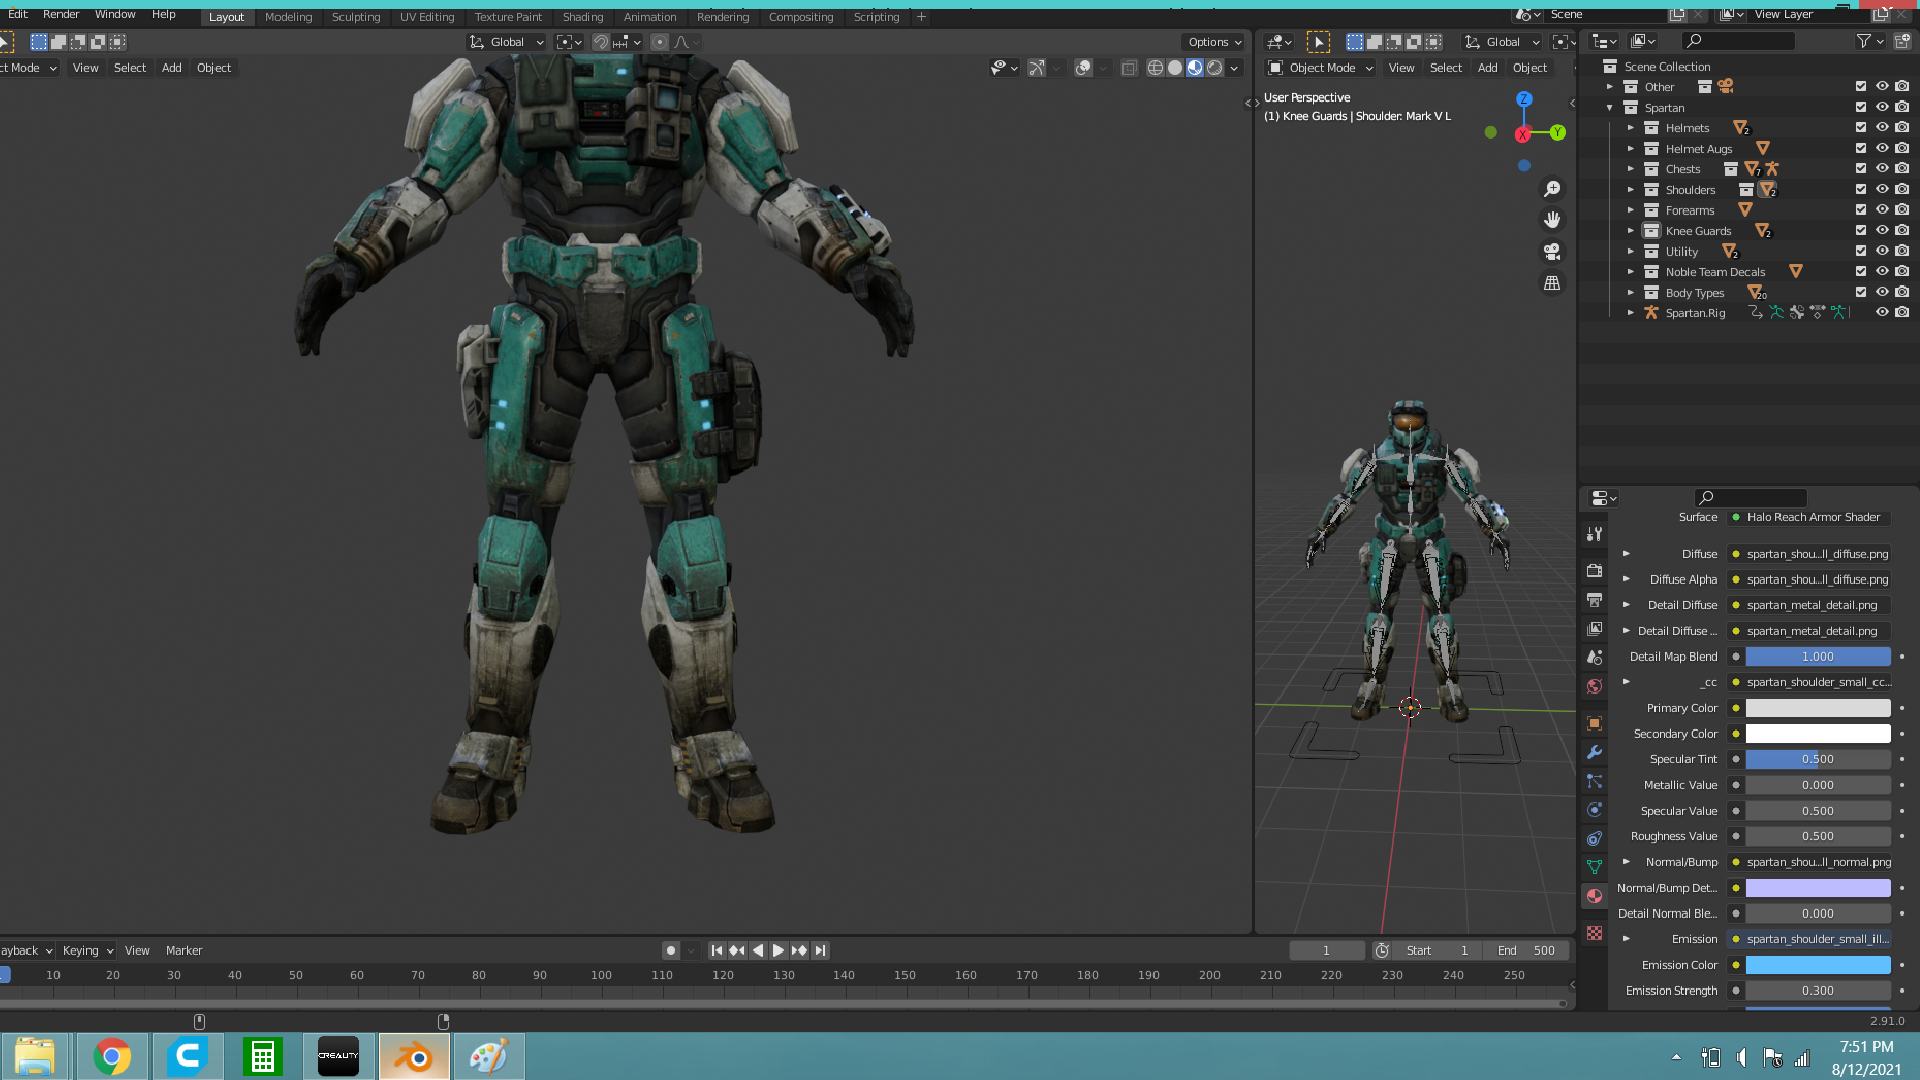This screenshot has height=1080, width=1920.
Task: Expand the Normal/Bump texture settings
Action: pos(1626,862)
